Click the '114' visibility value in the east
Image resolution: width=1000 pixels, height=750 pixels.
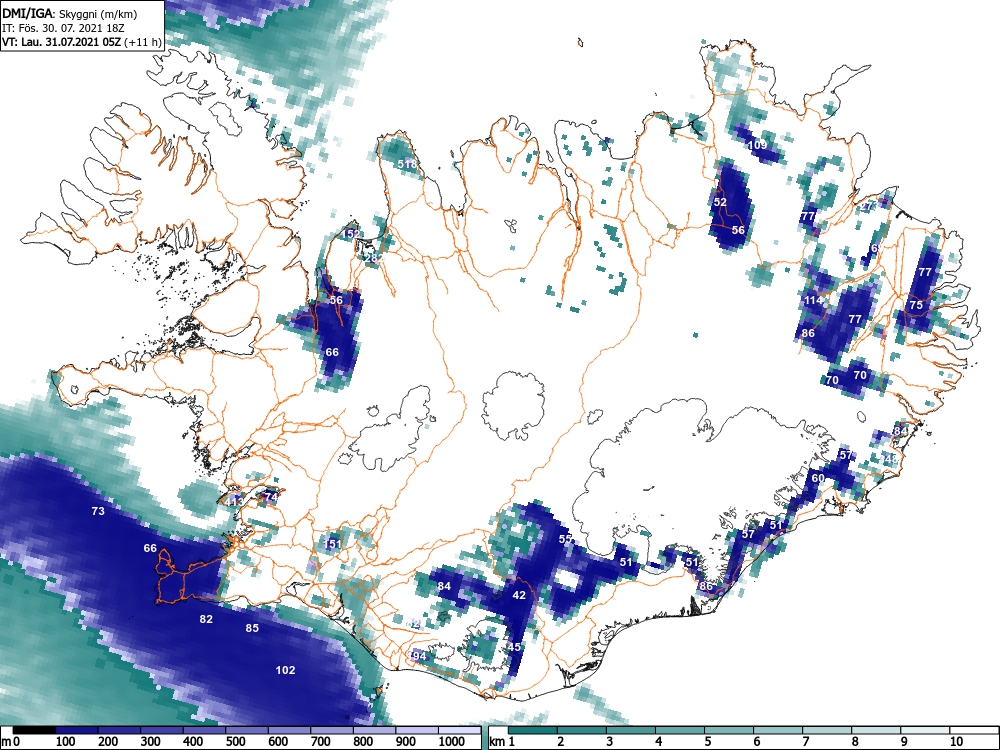[813, 300]
